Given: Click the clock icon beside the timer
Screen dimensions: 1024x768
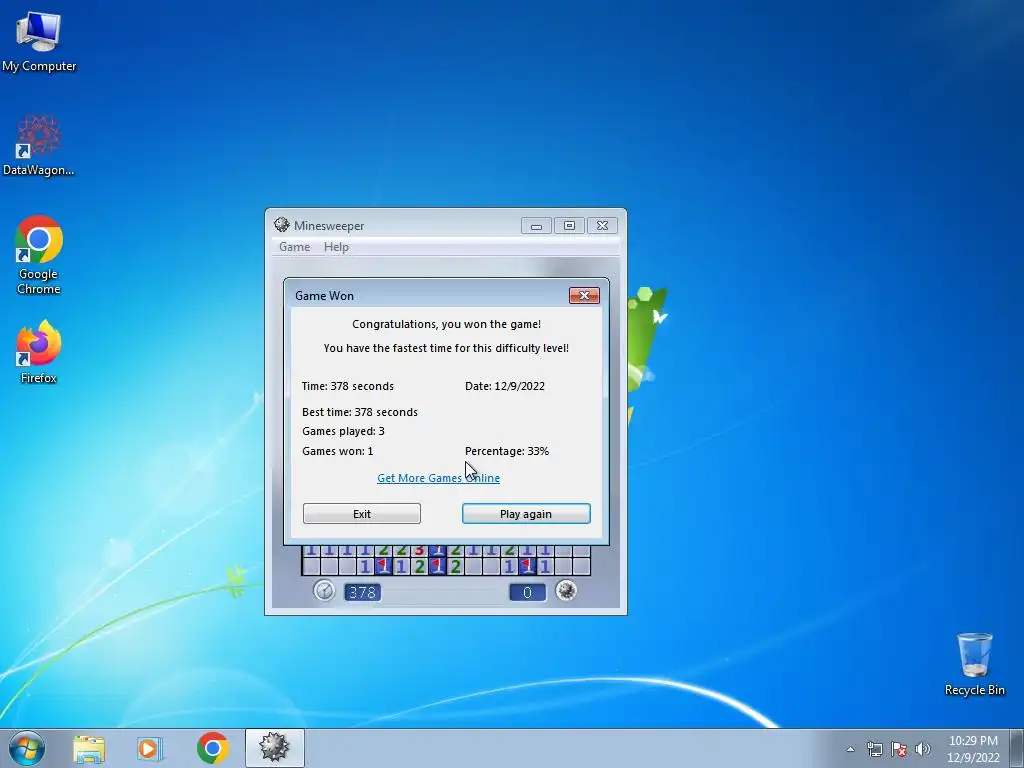Looking at the screenshot, I should tap(325, 591).
